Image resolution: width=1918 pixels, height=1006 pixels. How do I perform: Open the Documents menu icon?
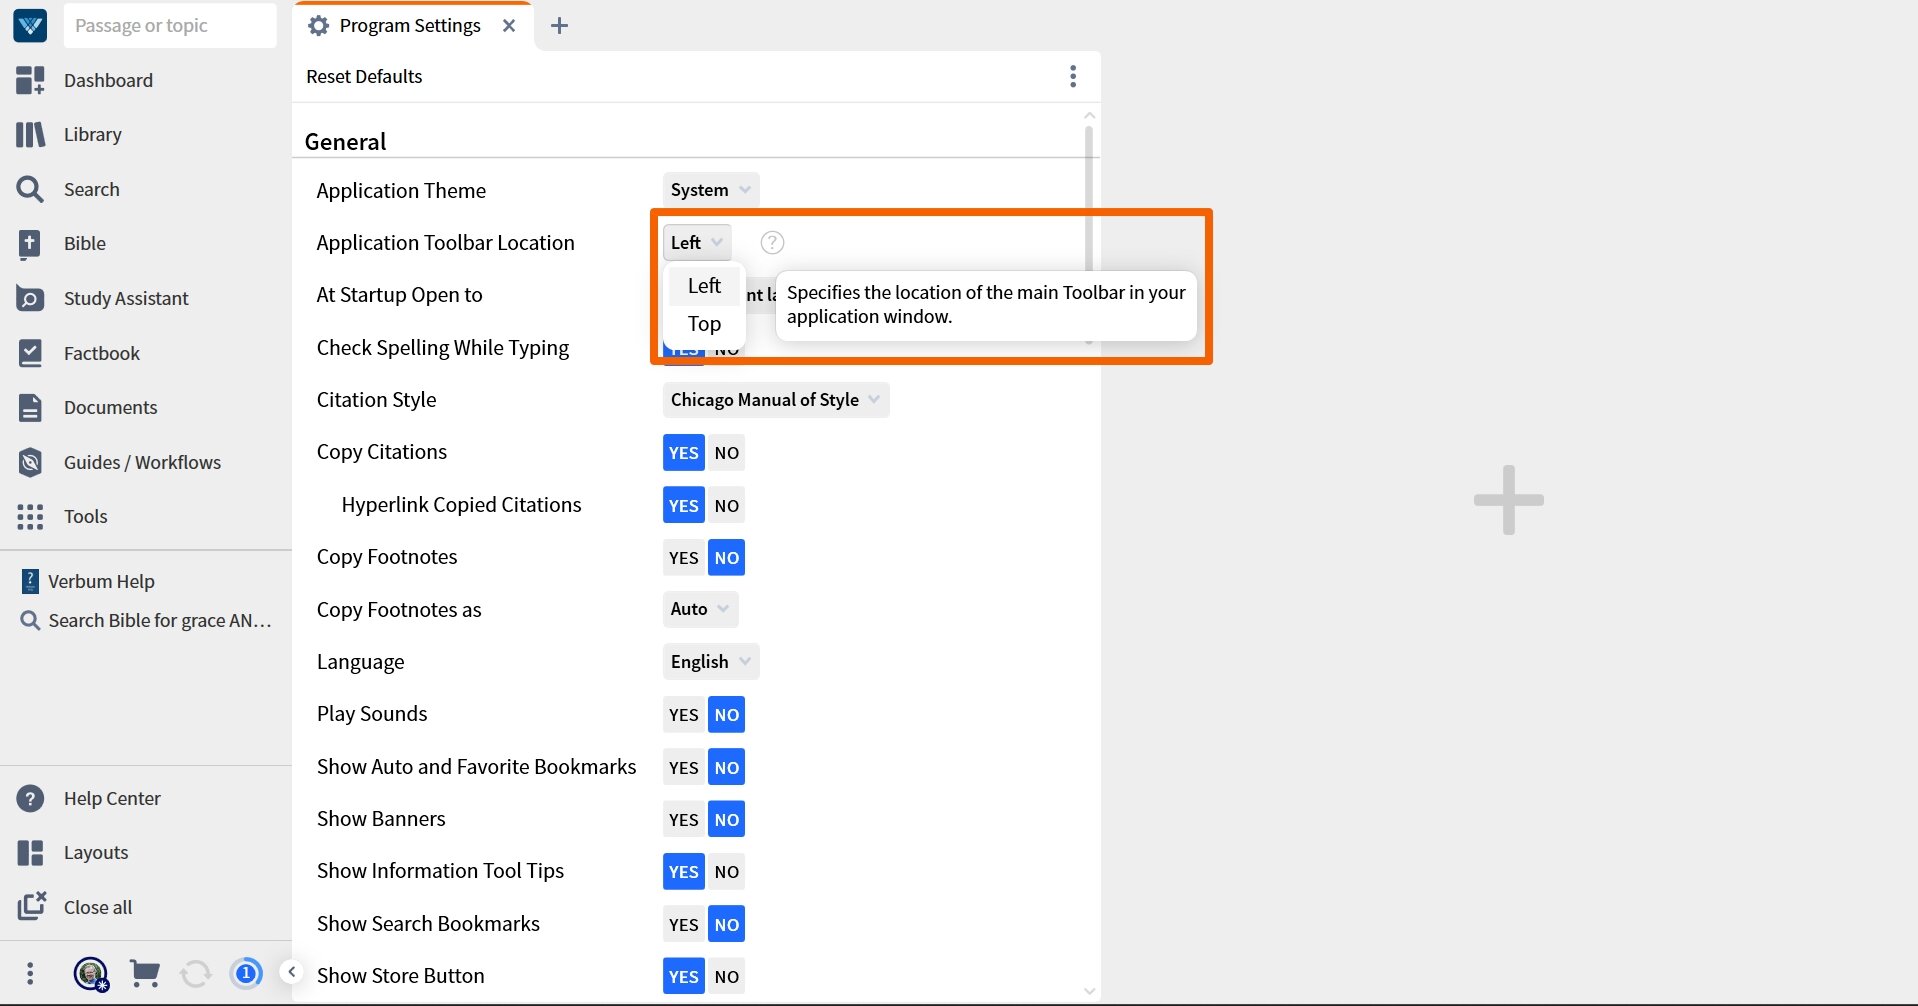[x=30, y=407]
